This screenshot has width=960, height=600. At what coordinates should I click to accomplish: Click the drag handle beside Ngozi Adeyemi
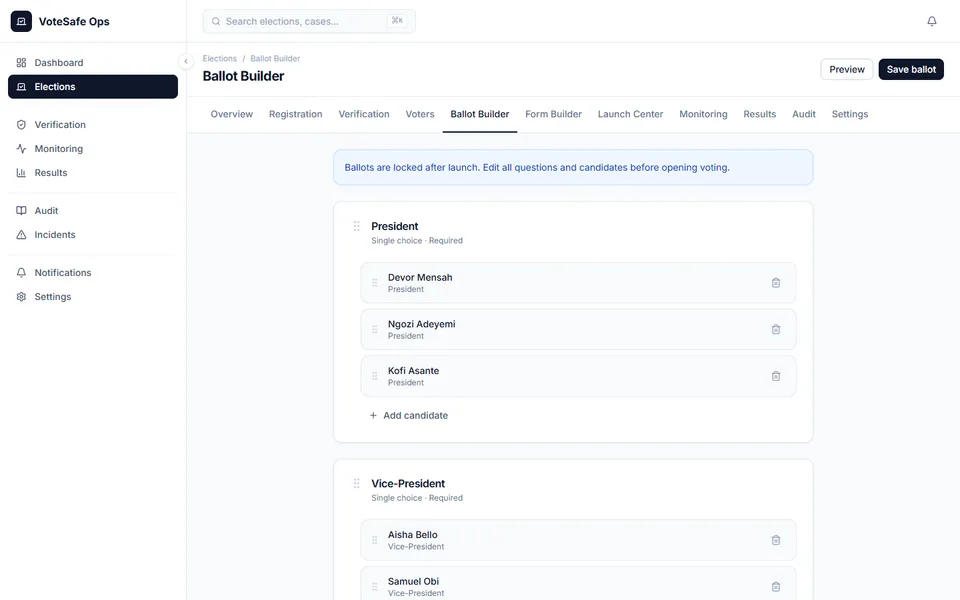(x=375, y=329)
